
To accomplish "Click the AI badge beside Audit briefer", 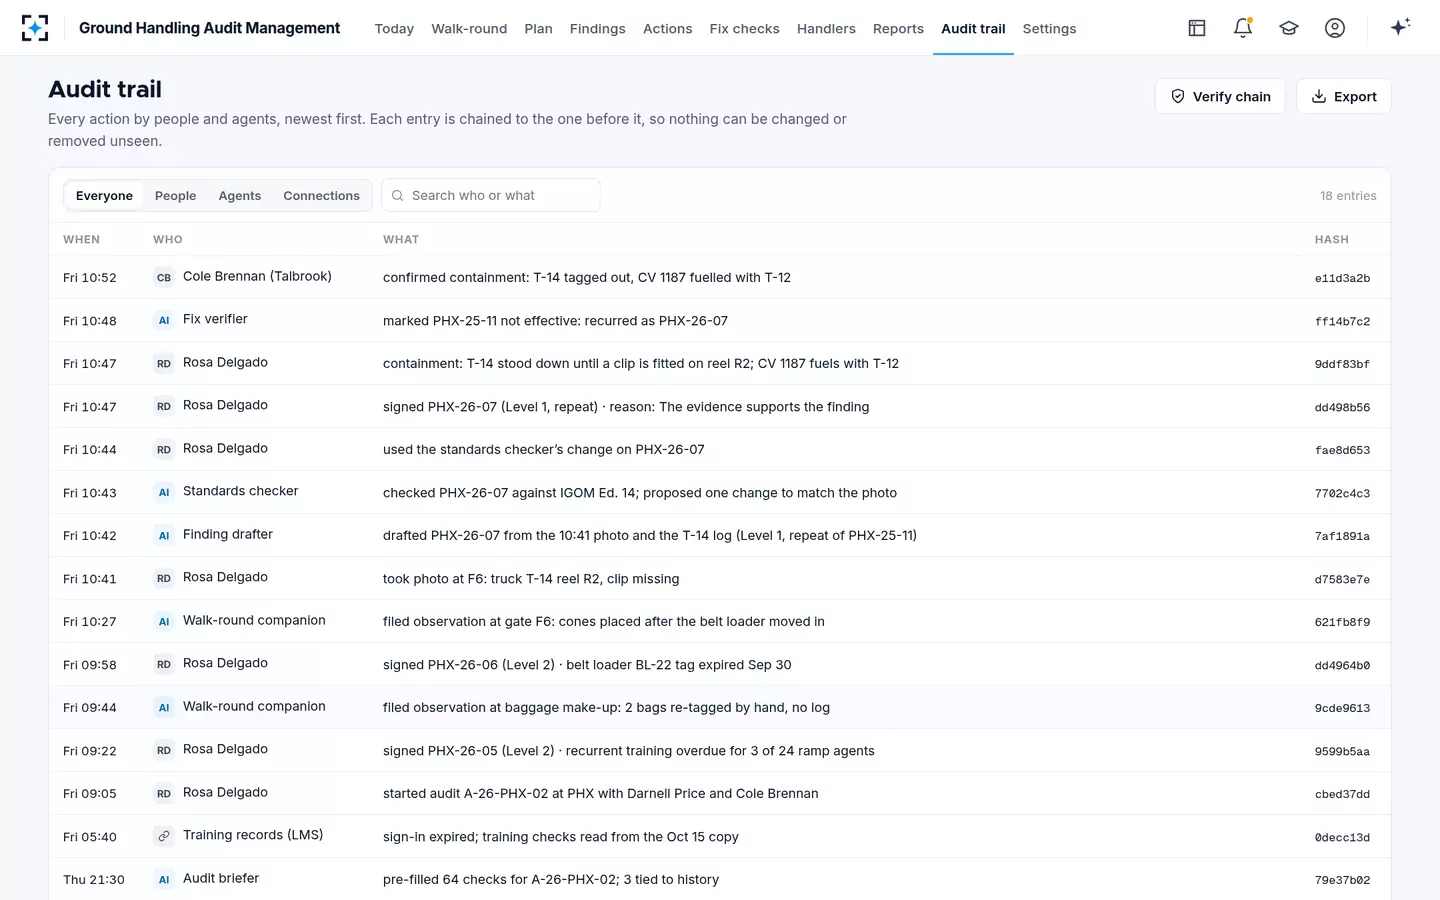I will tap(164, 879).
